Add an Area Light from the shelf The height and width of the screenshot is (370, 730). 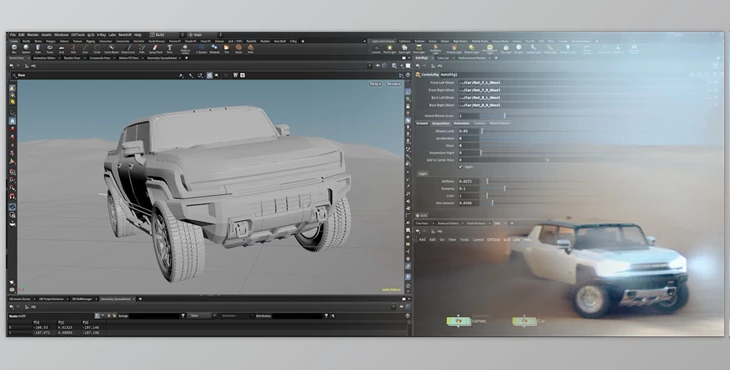tap(419, 48)
